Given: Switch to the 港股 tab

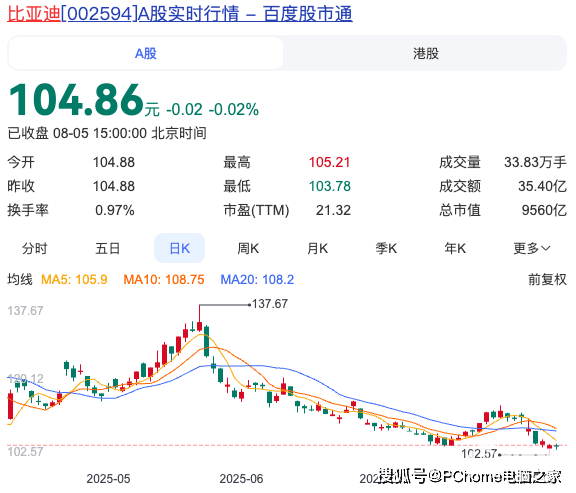Looking at the screenshot, I should pyautogui.click(x=426, y=54).
